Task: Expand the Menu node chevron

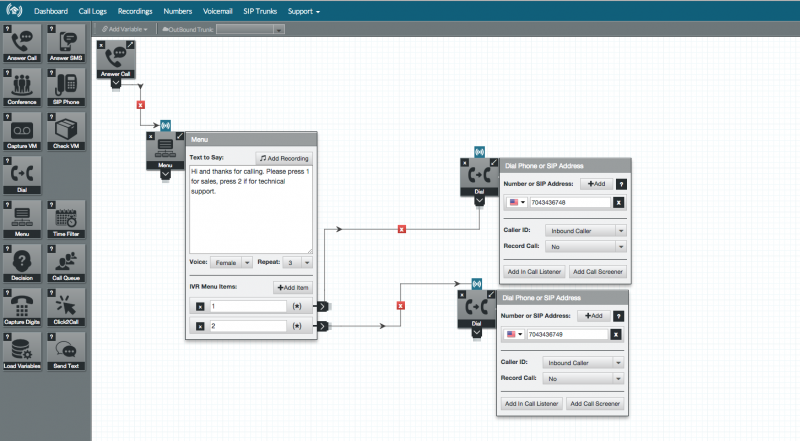Action: [x=165, y=175]
